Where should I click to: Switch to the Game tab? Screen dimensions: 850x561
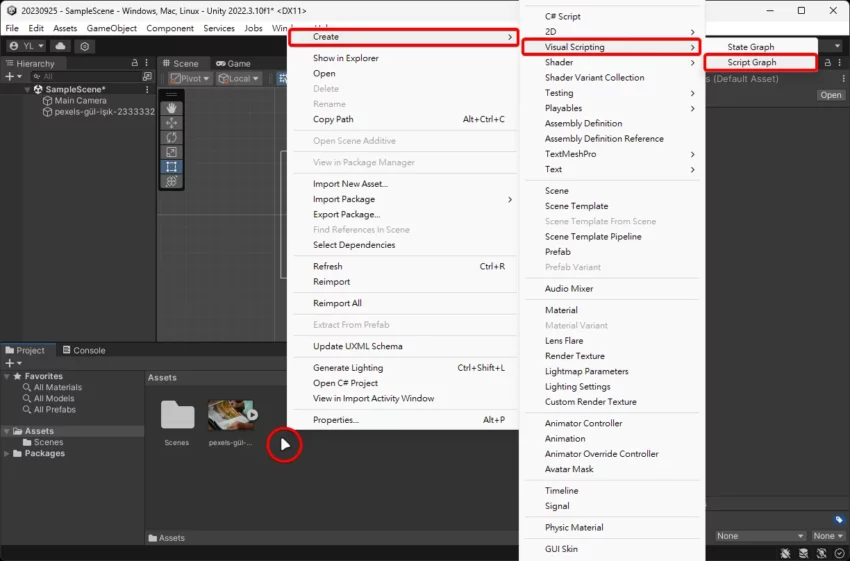[x=234, y=63]
